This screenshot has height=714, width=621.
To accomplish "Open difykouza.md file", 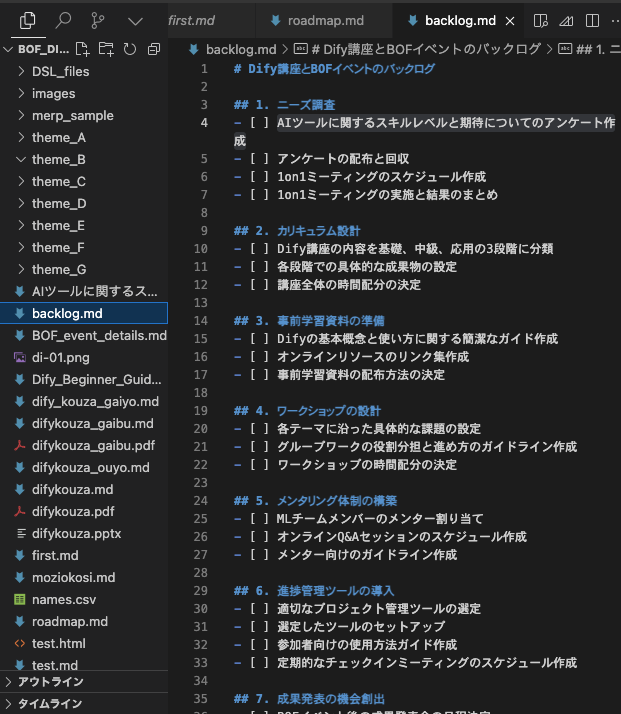I will point(84,490).
